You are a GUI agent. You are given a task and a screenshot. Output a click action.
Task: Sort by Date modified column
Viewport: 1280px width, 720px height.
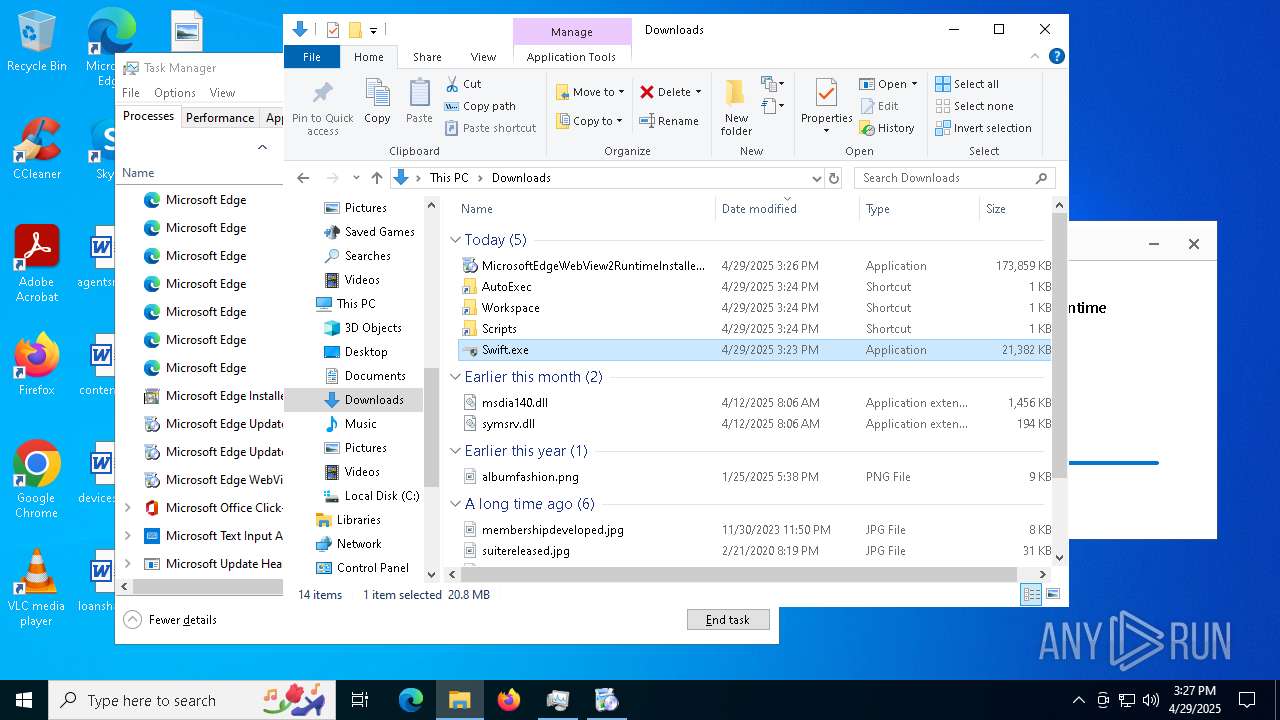[x=788, y=209]
